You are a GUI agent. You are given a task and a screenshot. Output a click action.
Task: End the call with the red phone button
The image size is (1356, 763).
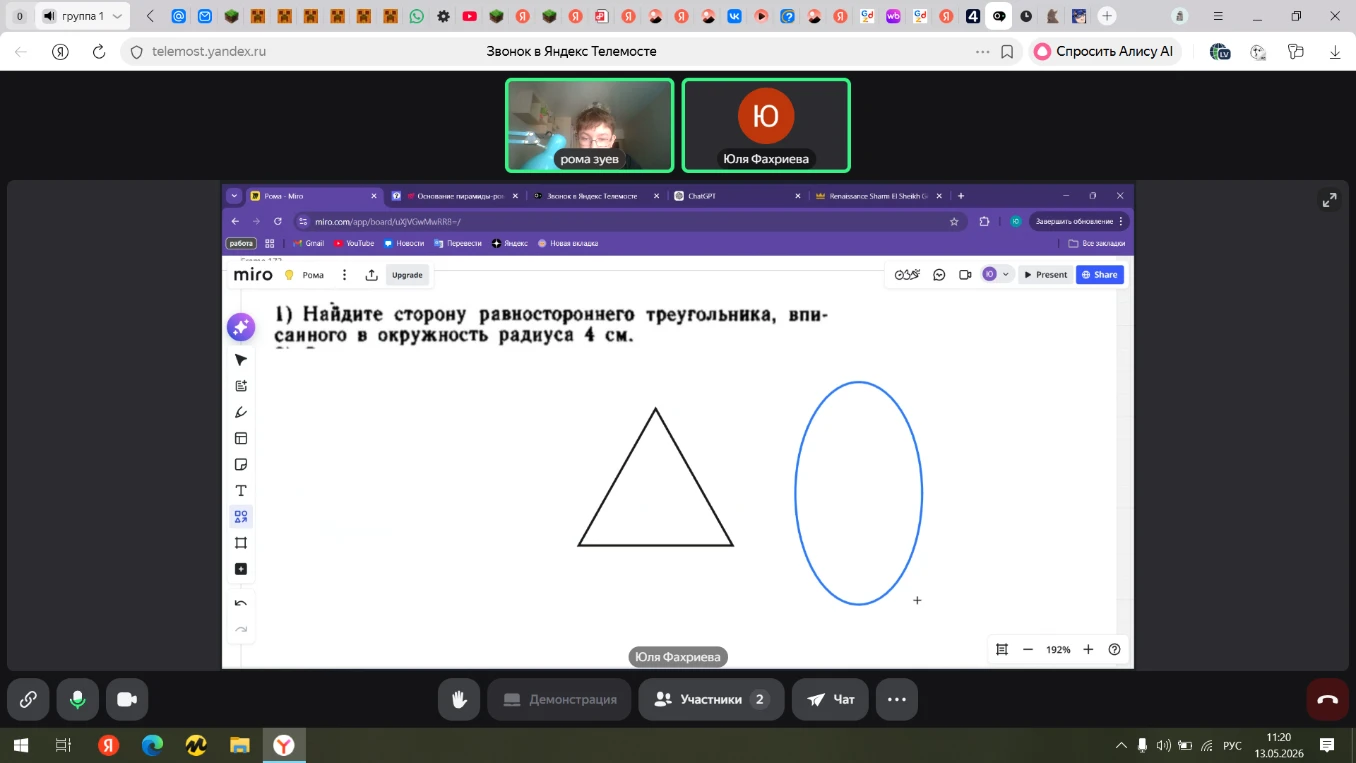pyautogui.click(x=1328, y=699)
